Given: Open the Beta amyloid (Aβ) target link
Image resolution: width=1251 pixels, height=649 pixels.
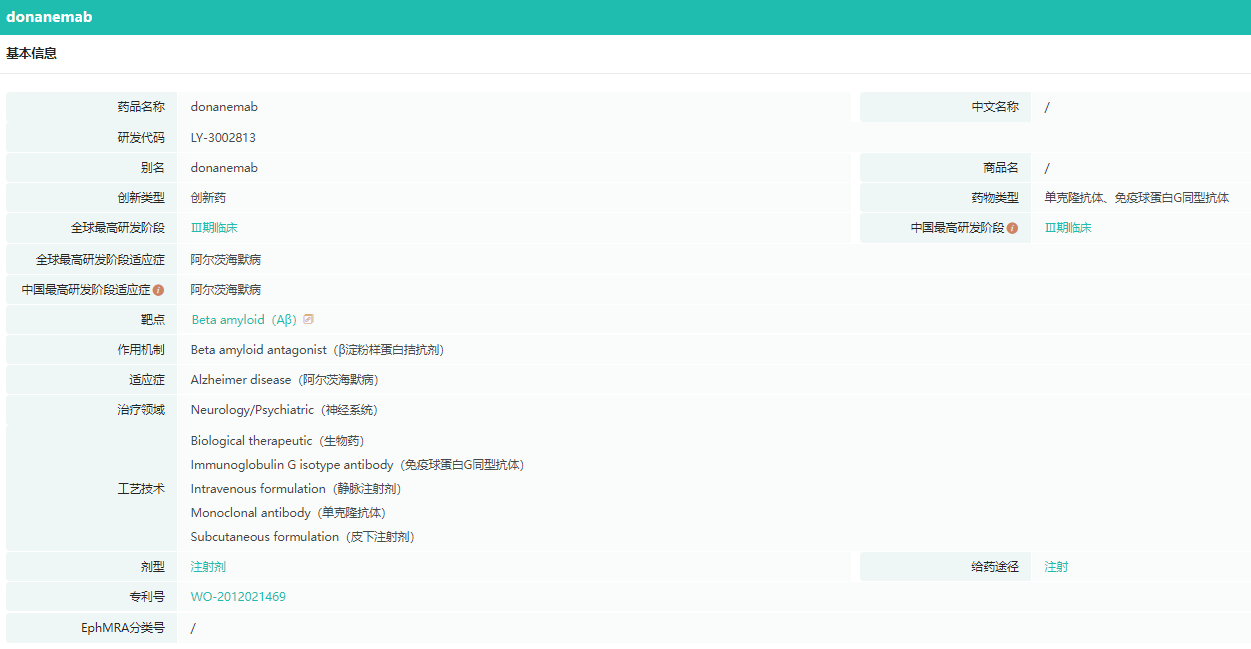Looking at the screenshot, I should tap(243, 320).
